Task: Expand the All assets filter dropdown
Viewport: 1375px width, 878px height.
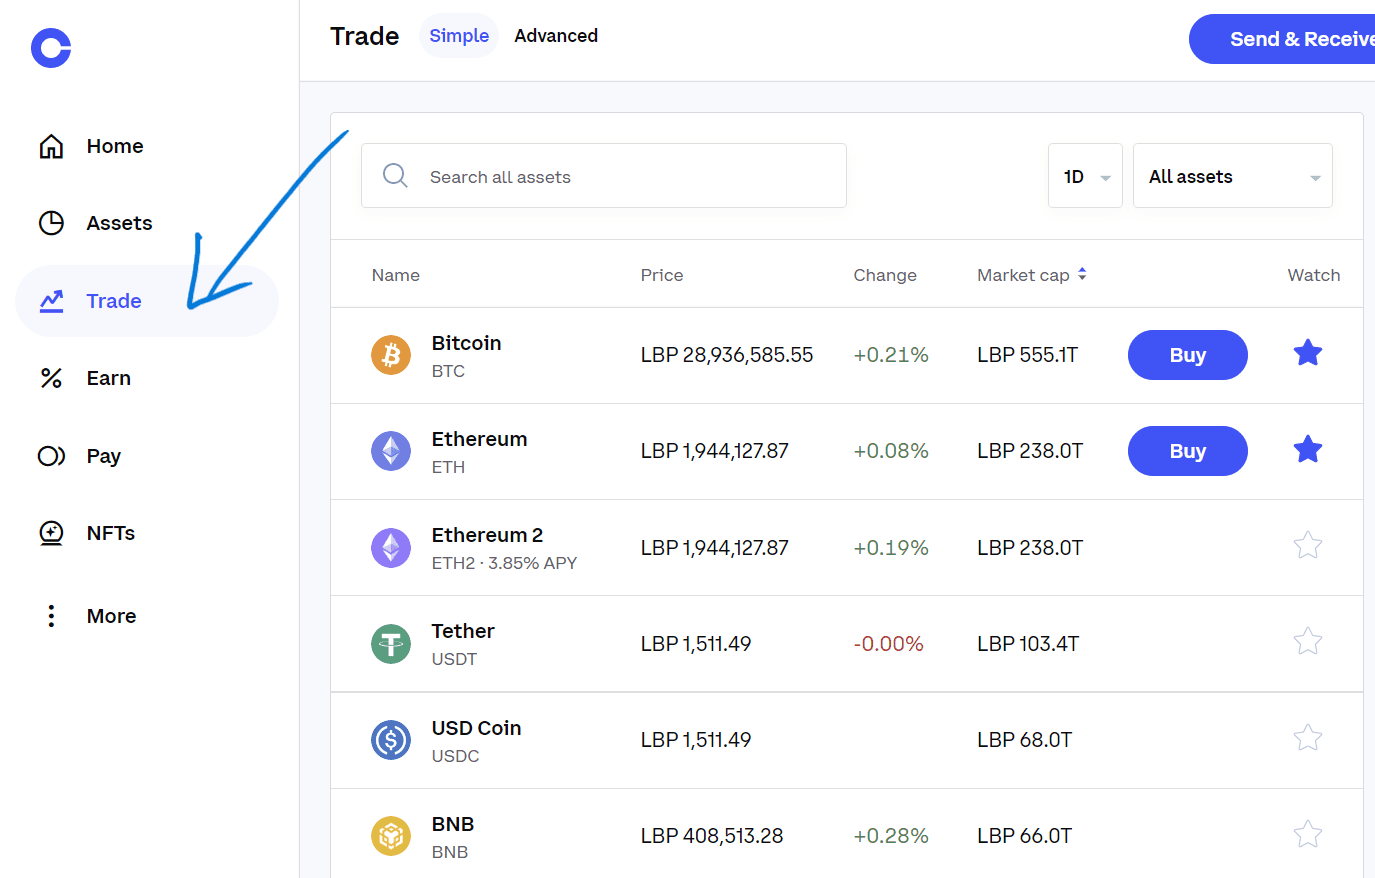Action: (1232, 176)
